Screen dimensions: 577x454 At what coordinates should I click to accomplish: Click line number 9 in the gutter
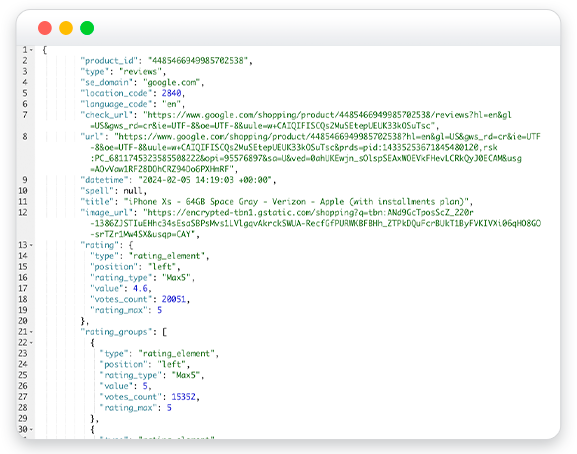click(25, 180)
